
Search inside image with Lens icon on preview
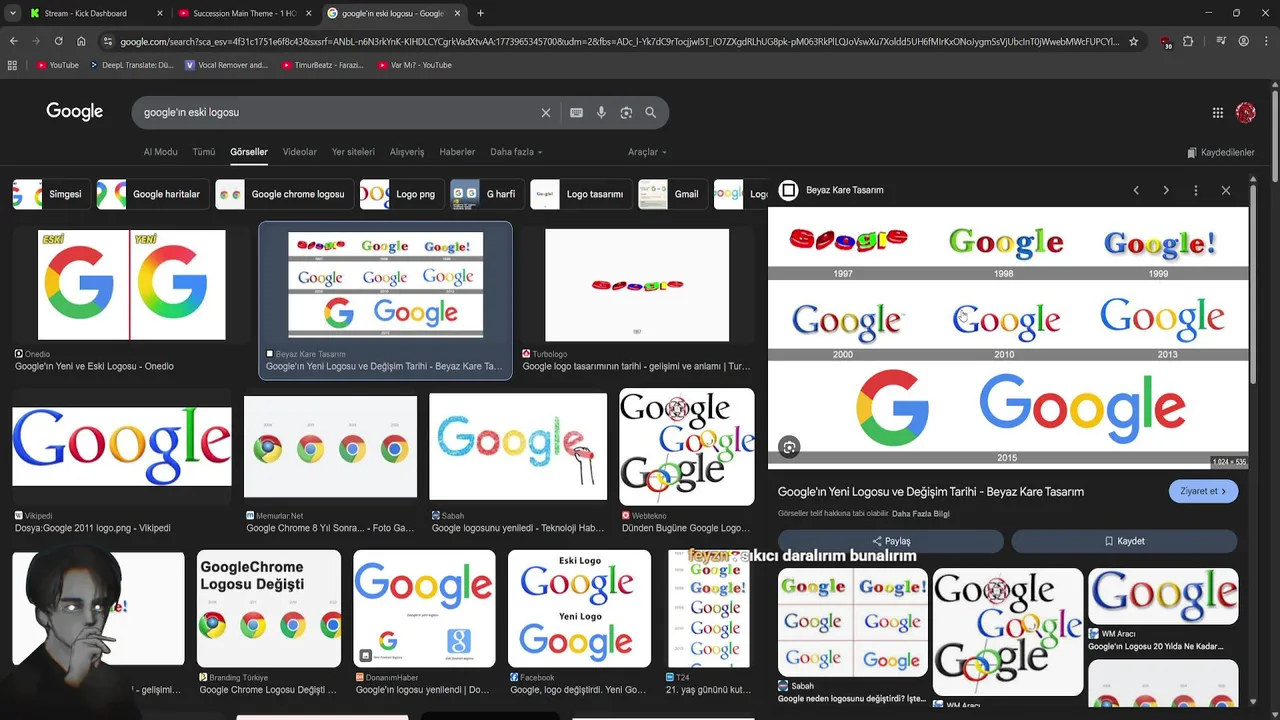coord(789,447)
